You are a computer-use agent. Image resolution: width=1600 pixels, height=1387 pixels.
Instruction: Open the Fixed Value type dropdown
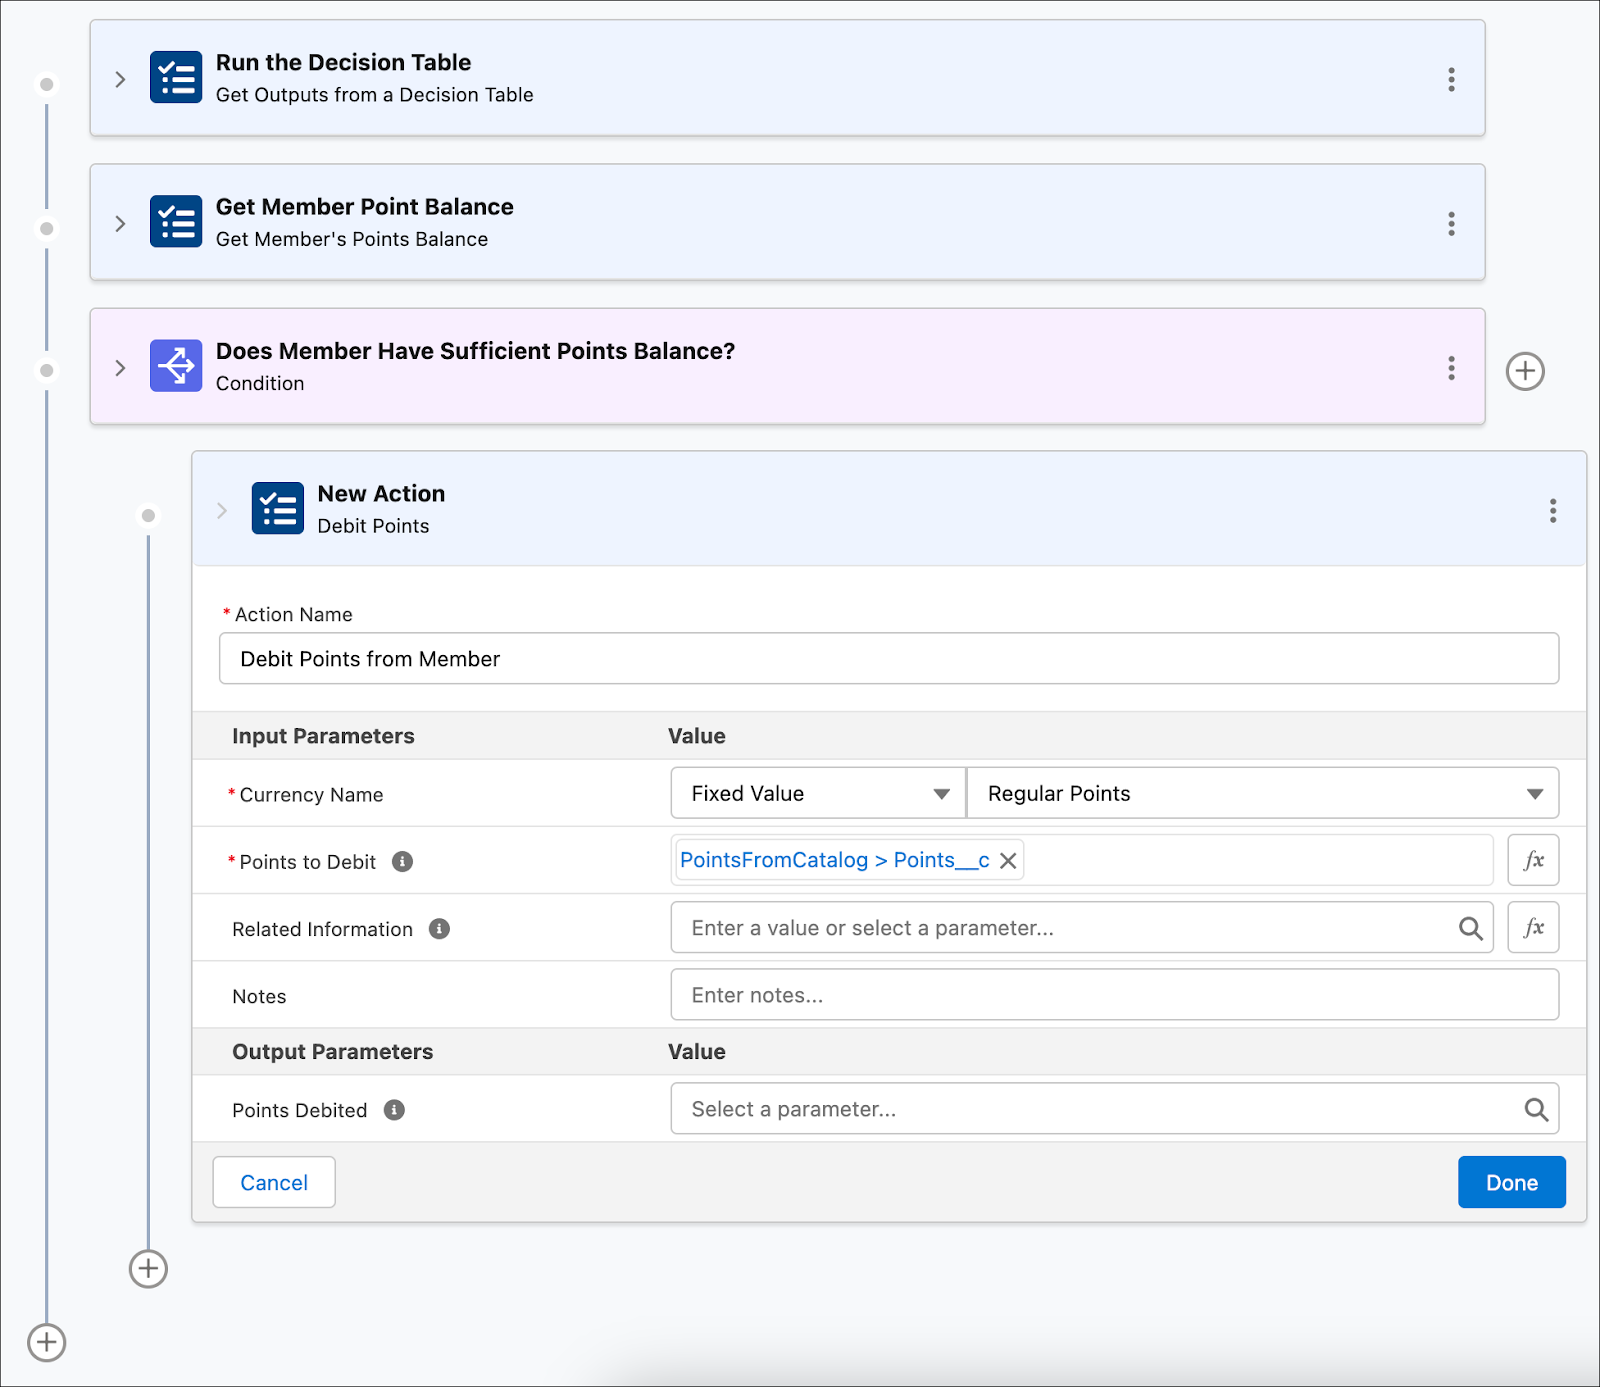coord(818,793)
